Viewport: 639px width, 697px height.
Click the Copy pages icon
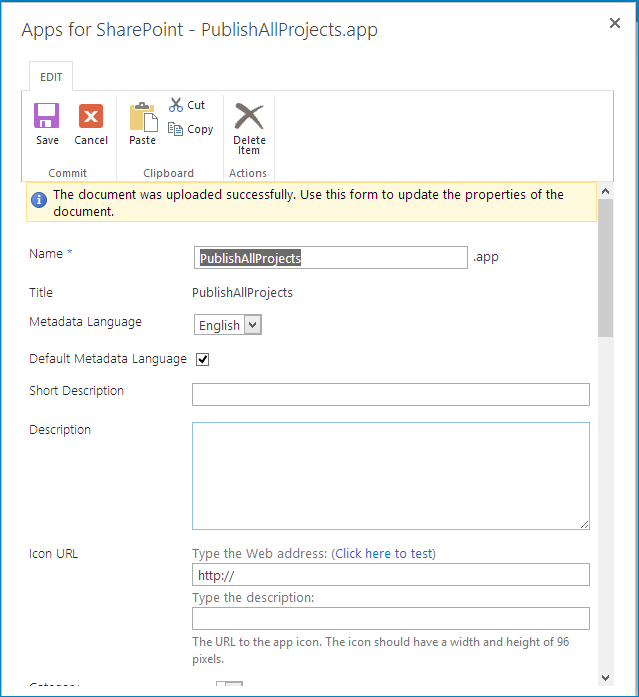175,129
